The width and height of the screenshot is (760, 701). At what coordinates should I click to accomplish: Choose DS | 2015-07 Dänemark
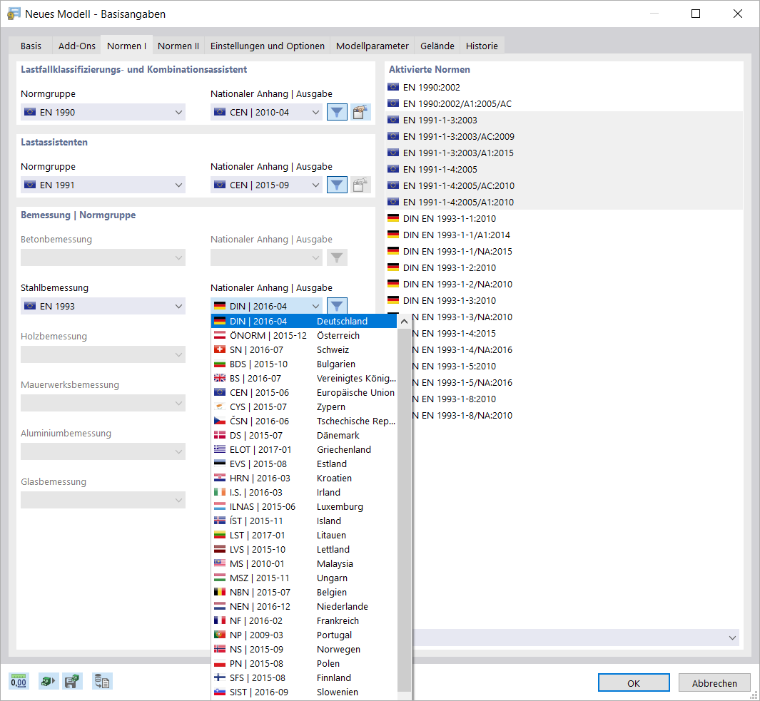304,435
